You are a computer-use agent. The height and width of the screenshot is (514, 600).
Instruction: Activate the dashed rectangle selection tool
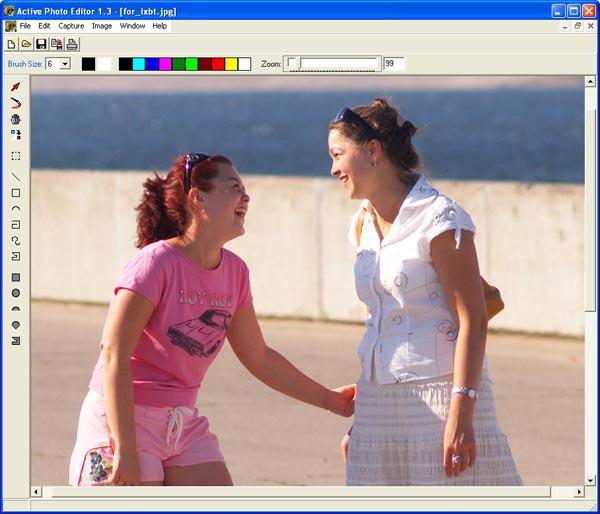(x=15, y=156)
